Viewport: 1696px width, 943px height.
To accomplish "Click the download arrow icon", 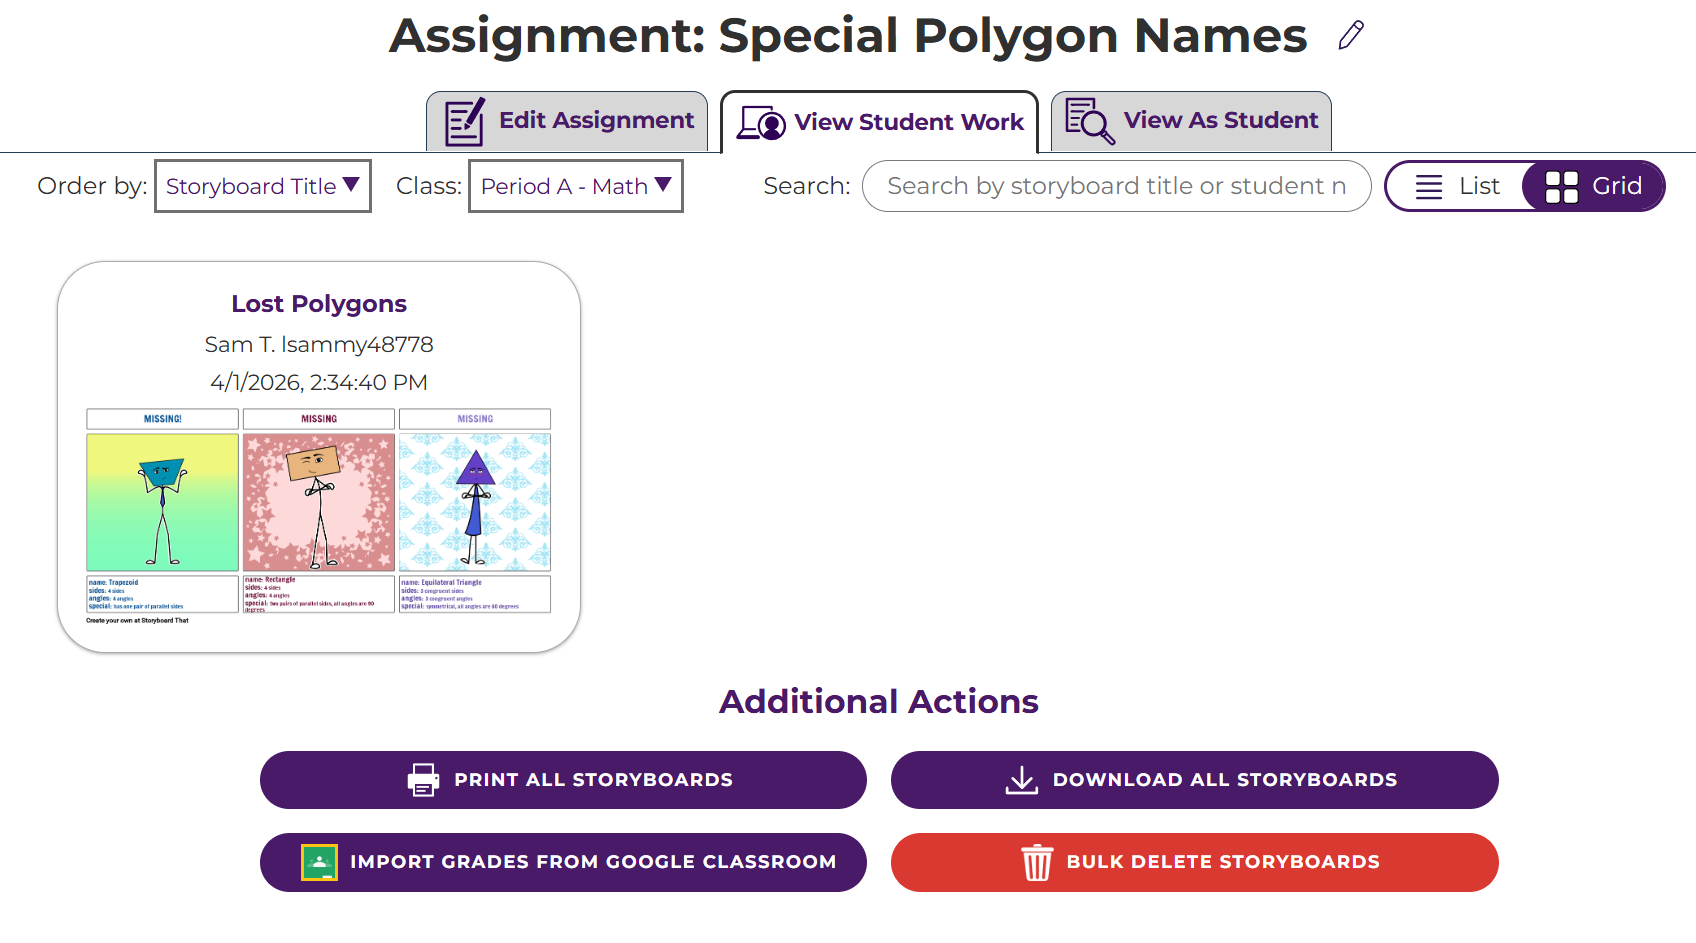I will coord(1021,780).
